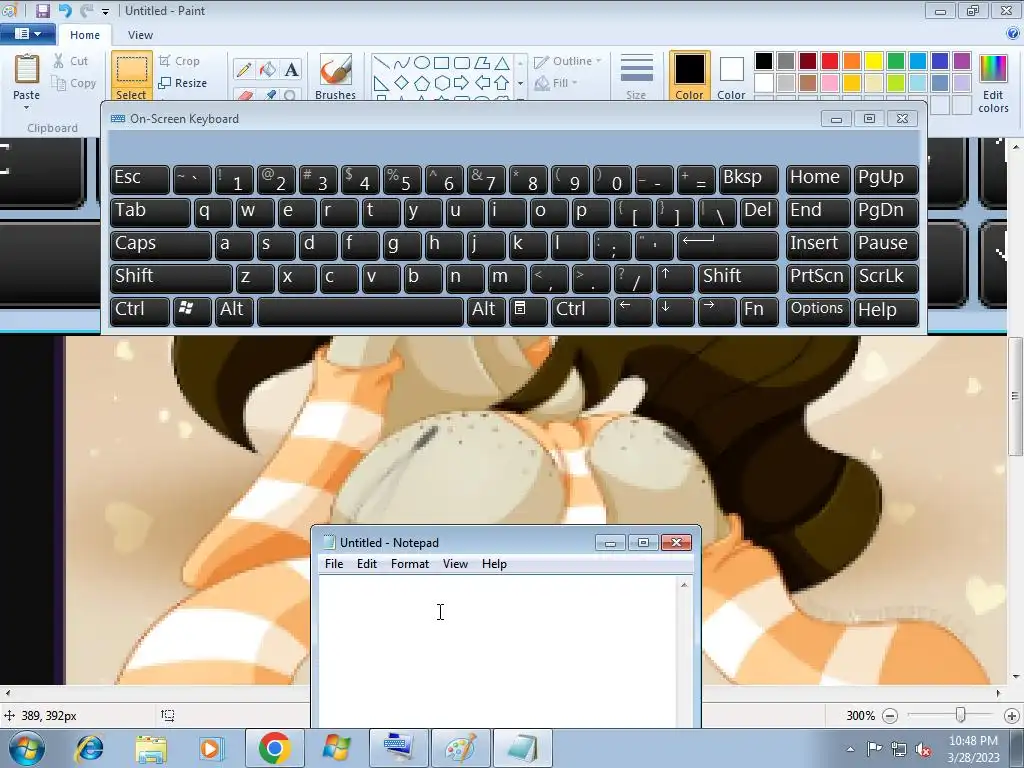Click the Crop tool

click(x=179, y=61)
